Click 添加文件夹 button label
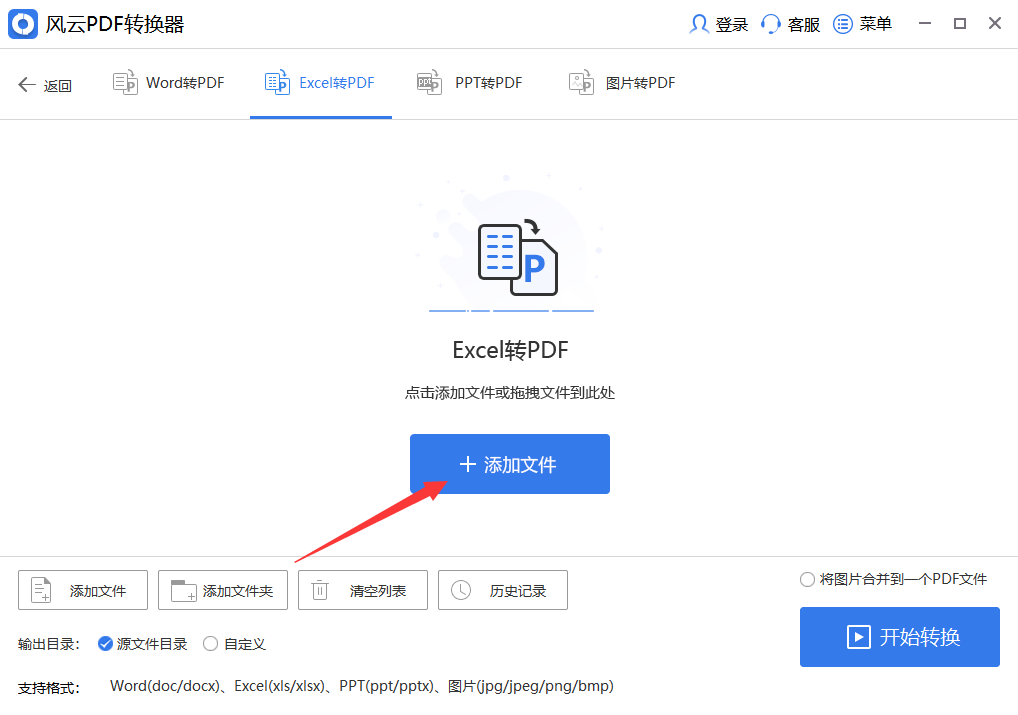This screenshot has width=1018, height=715. 238,591
